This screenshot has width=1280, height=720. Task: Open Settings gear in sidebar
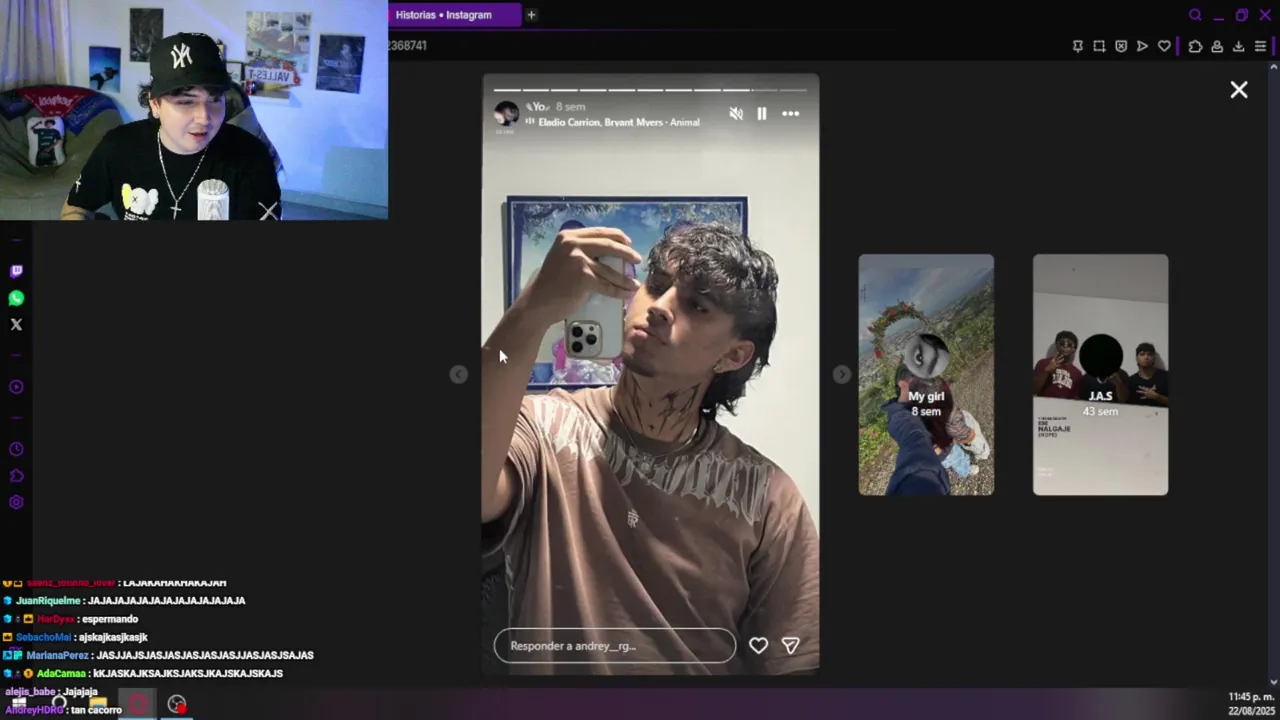click(x=16, y=502)
